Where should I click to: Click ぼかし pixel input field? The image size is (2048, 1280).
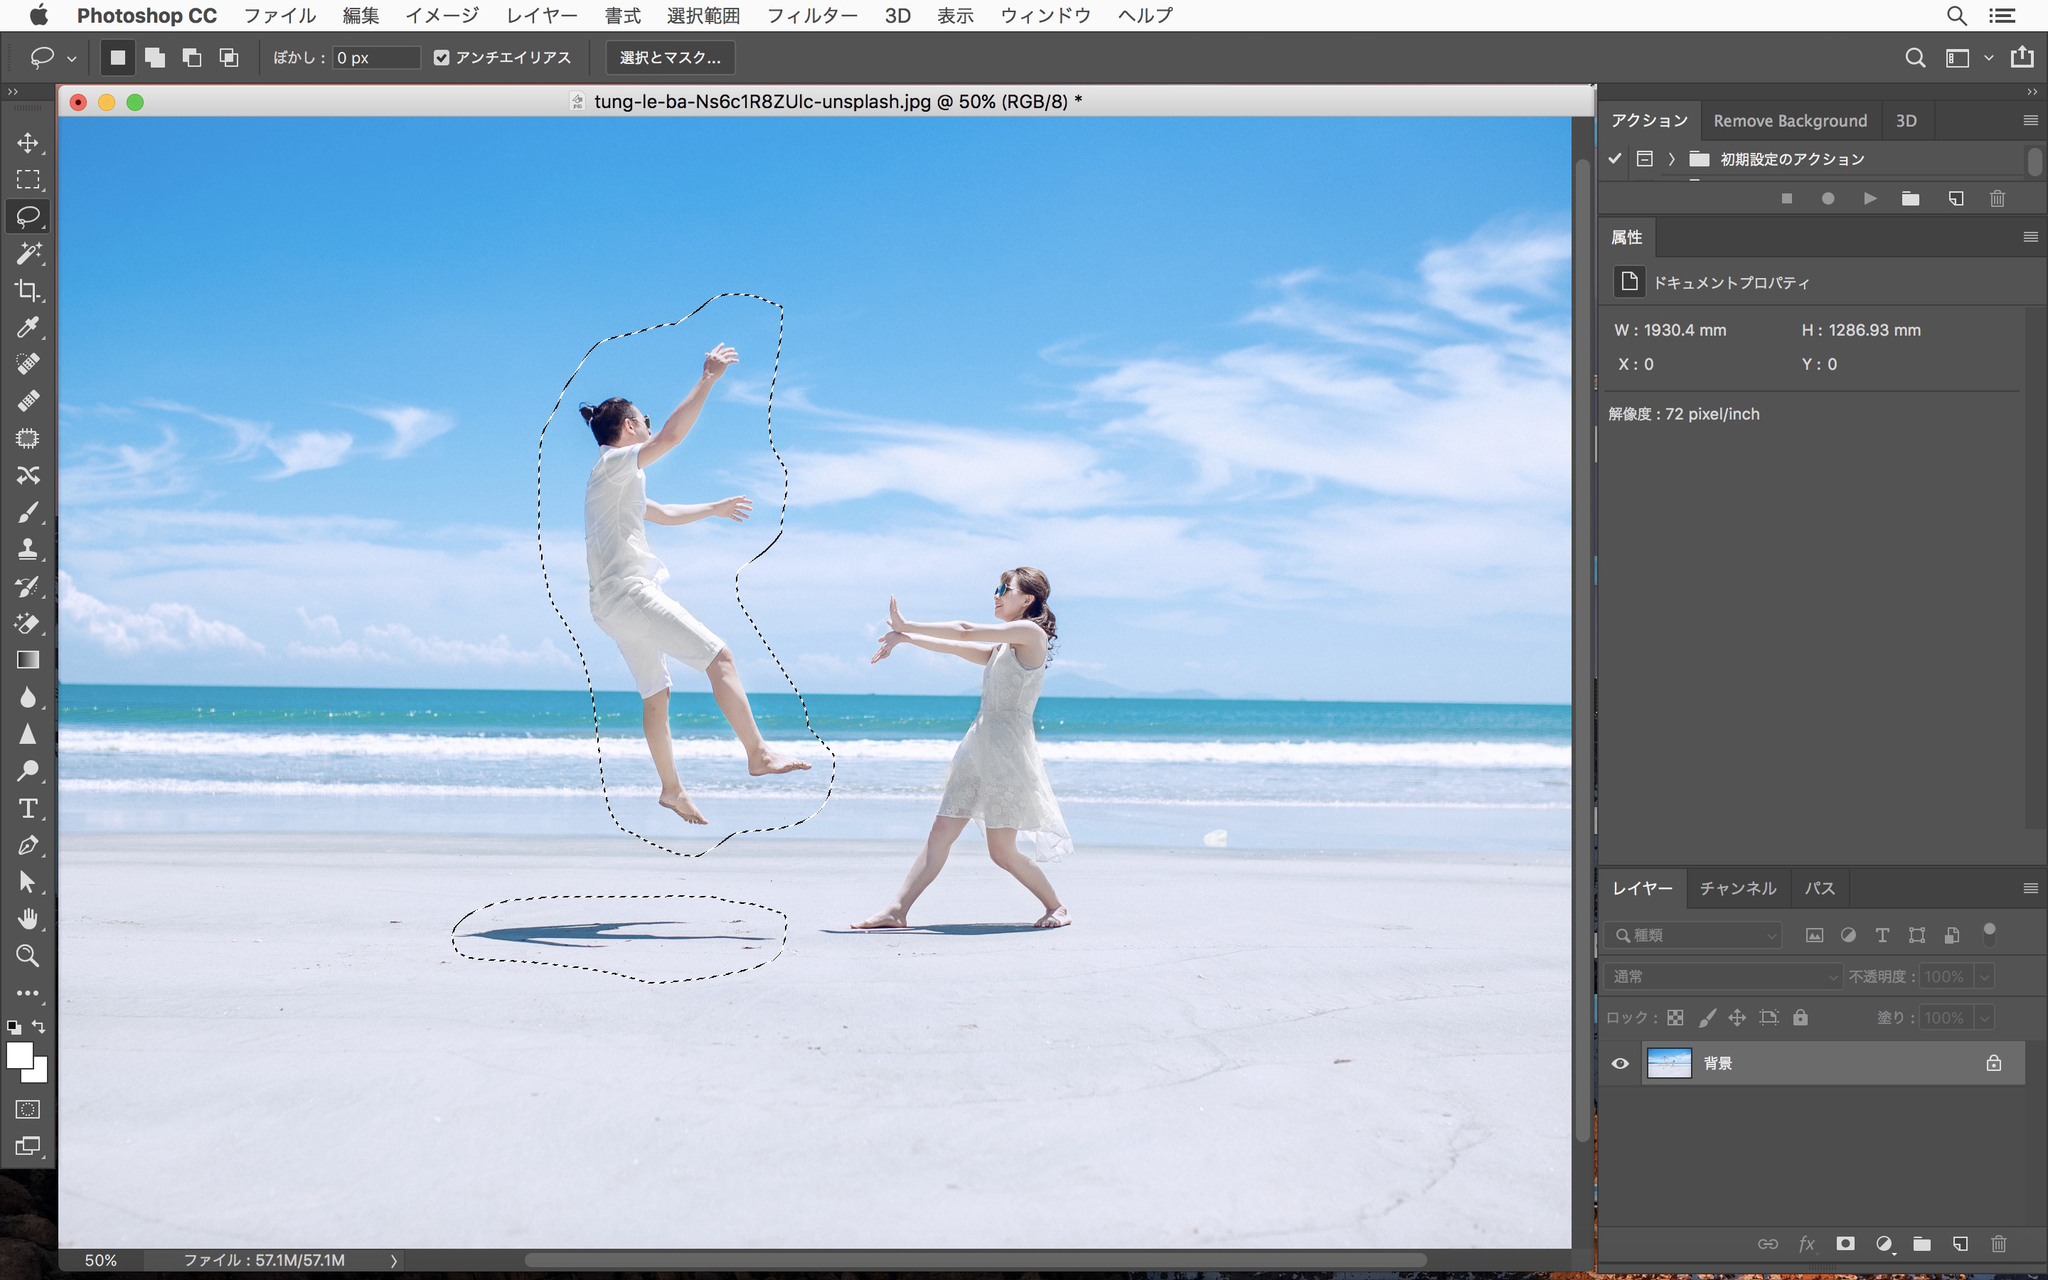(366, 56)
